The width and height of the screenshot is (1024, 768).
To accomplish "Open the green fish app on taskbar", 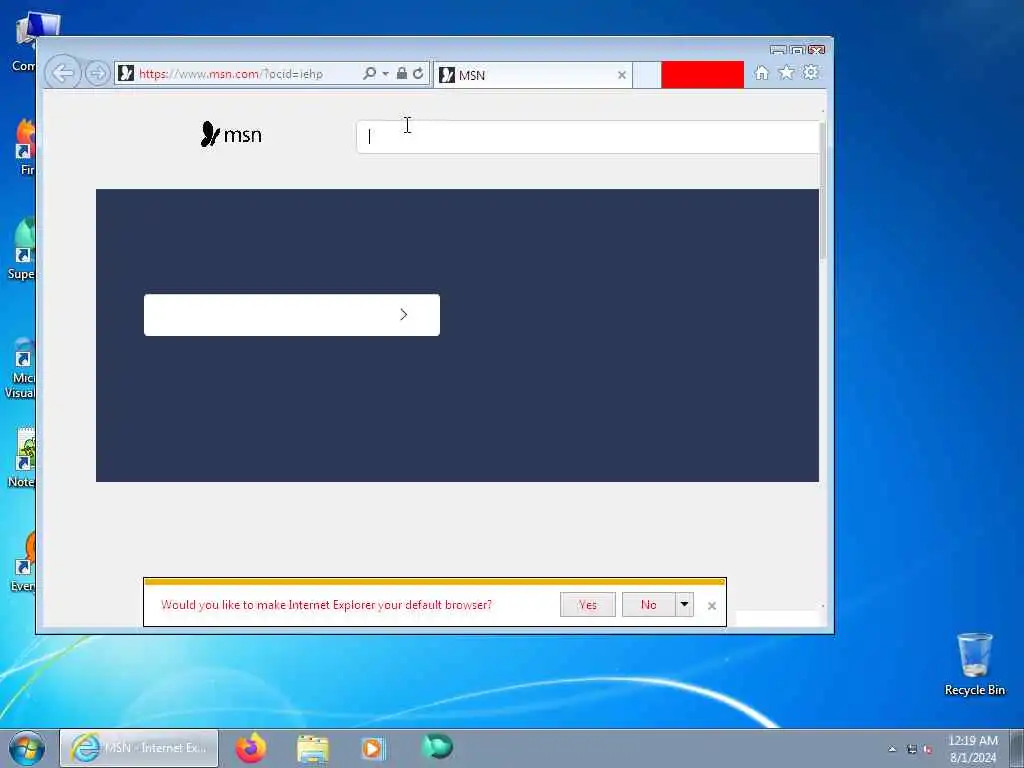I will [x=436, y=747].
